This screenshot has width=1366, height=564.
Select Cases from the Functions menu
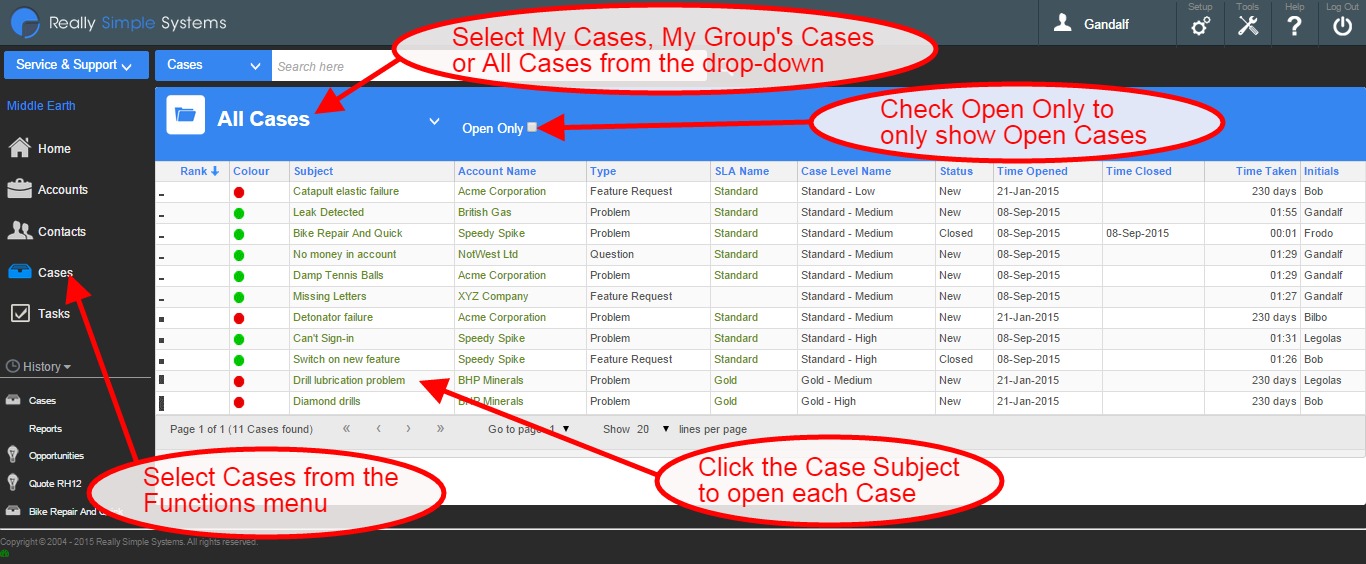tap(55, 272)
